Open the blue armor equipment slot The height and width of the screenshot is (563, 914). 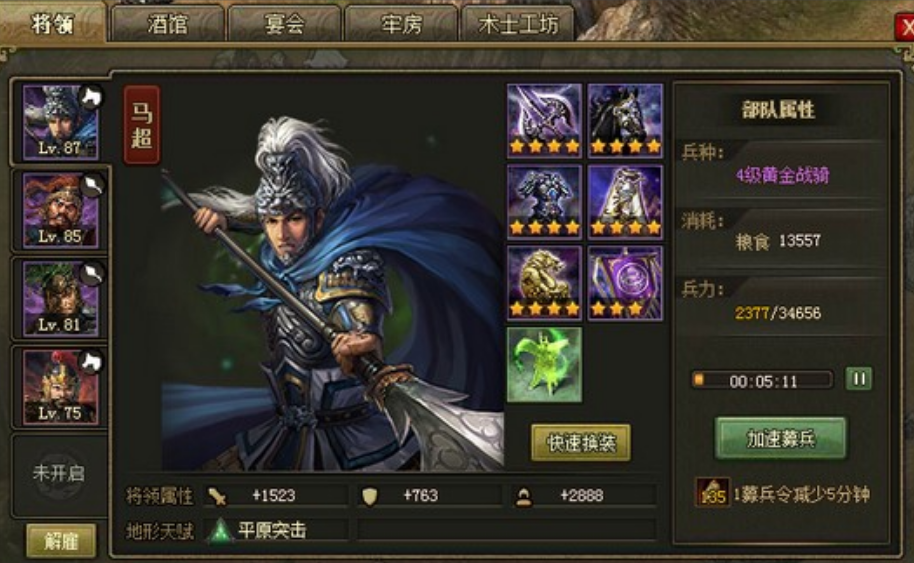click(544, 202)
